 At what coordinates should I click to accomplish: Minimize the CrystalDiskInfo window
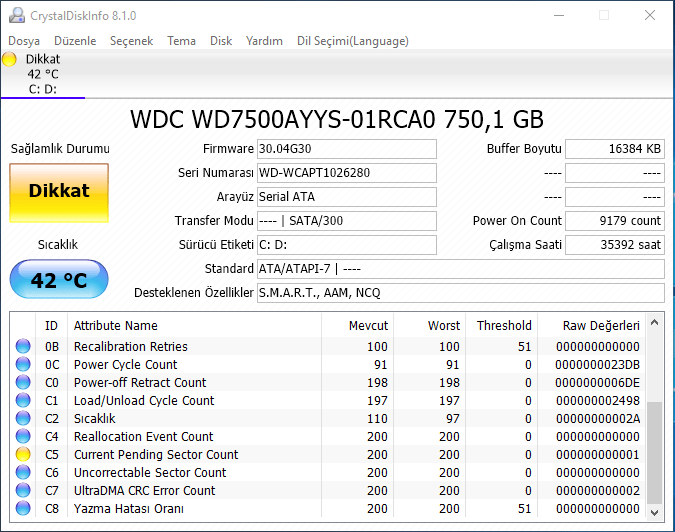[x=559, y=15]
